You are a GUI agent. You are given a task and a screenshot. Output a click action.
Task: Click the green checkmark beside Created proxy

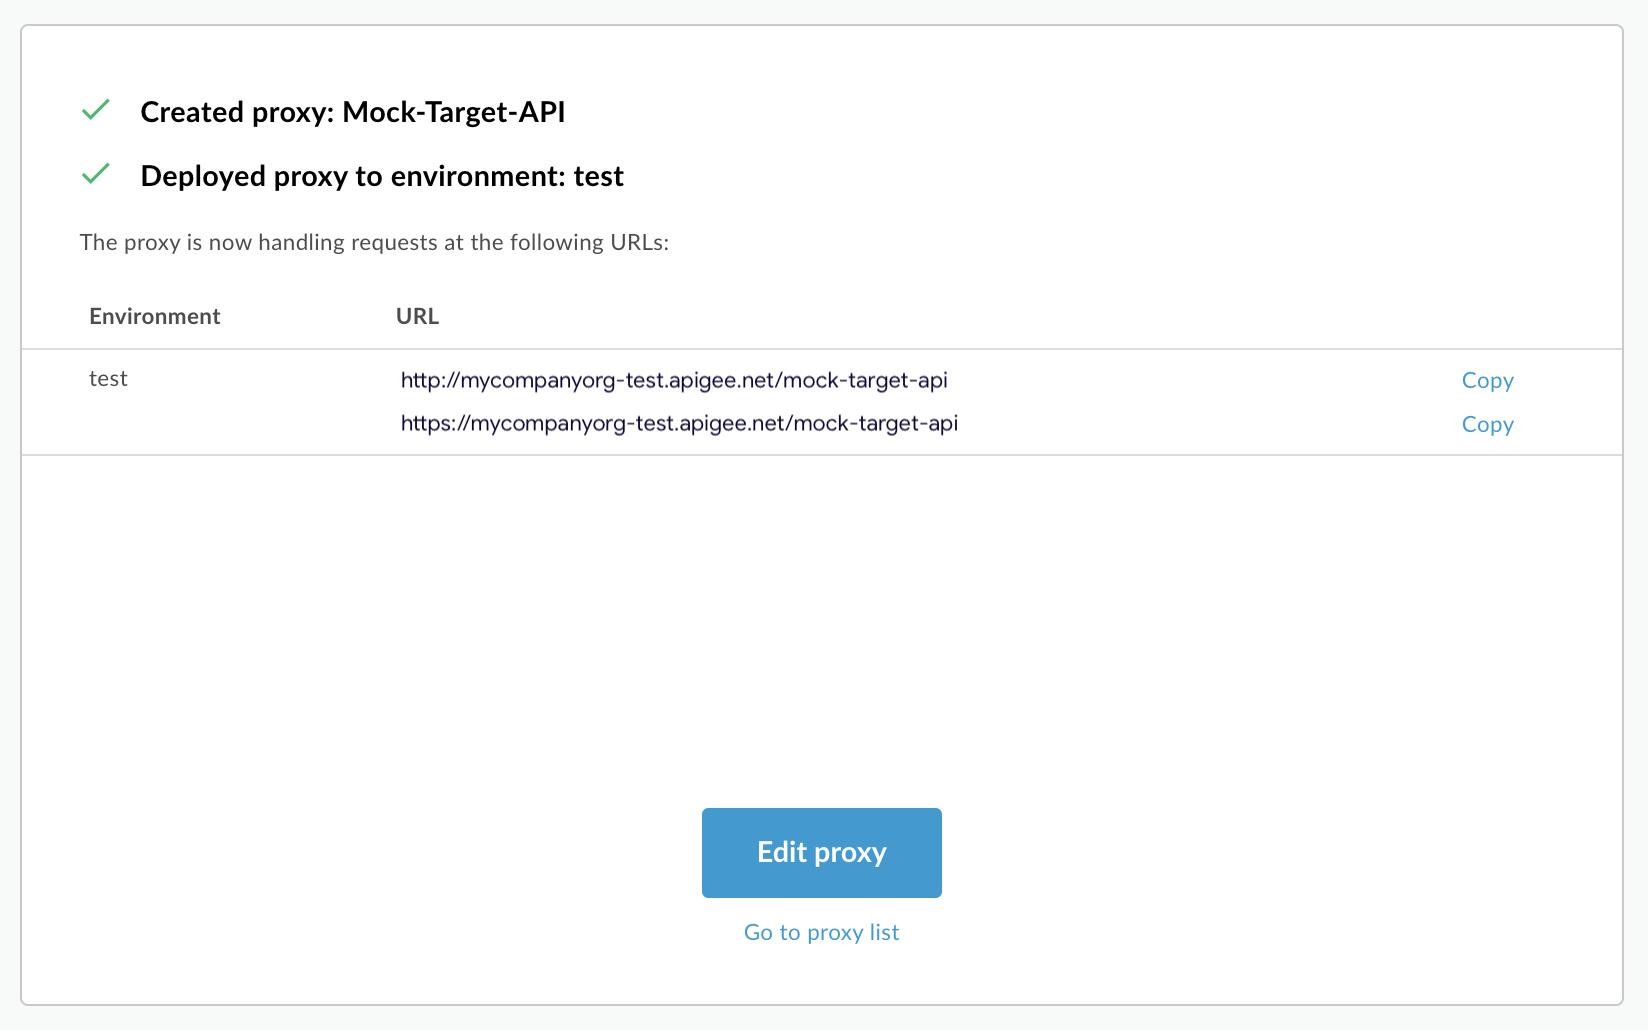[96, 110]
